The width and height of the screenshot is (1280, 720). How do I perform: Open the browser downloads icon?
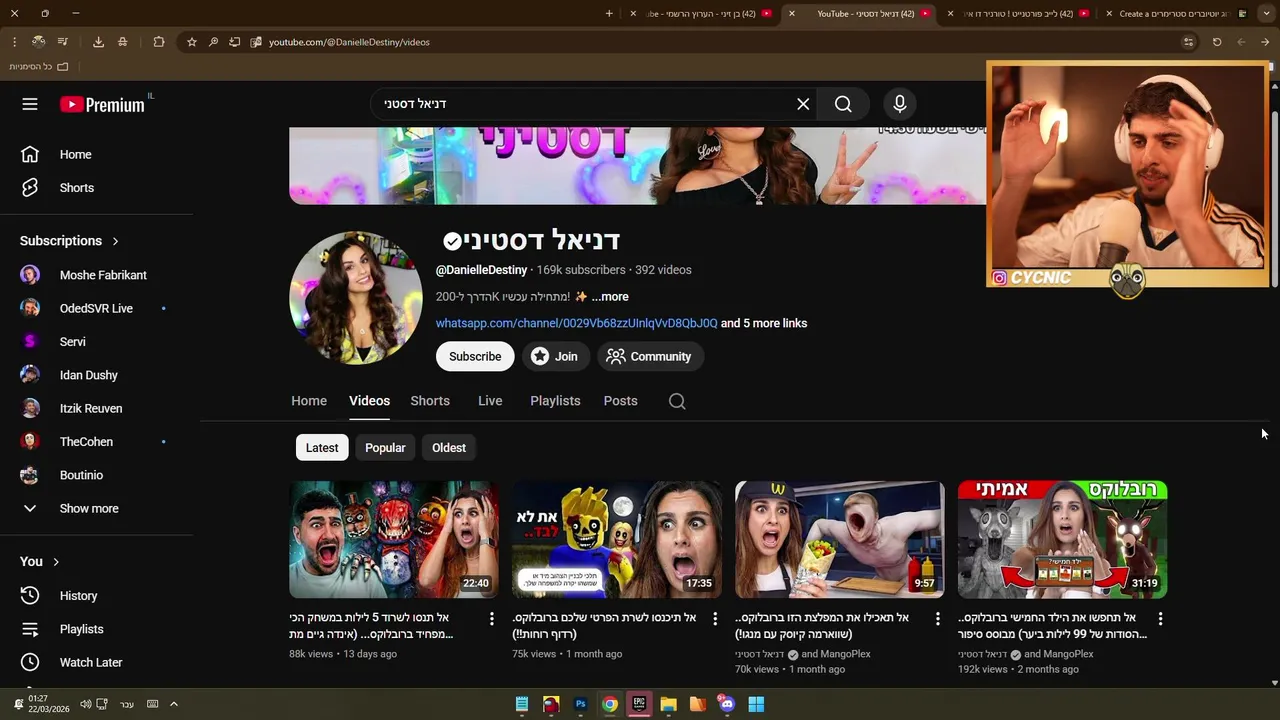pos(98,42)
